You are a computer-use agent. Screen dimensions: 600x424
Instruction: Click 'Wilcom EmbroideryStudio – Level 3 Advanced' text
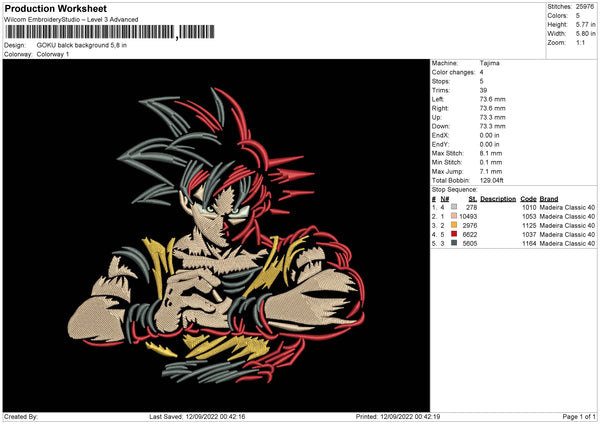click(x=71, y=20)
